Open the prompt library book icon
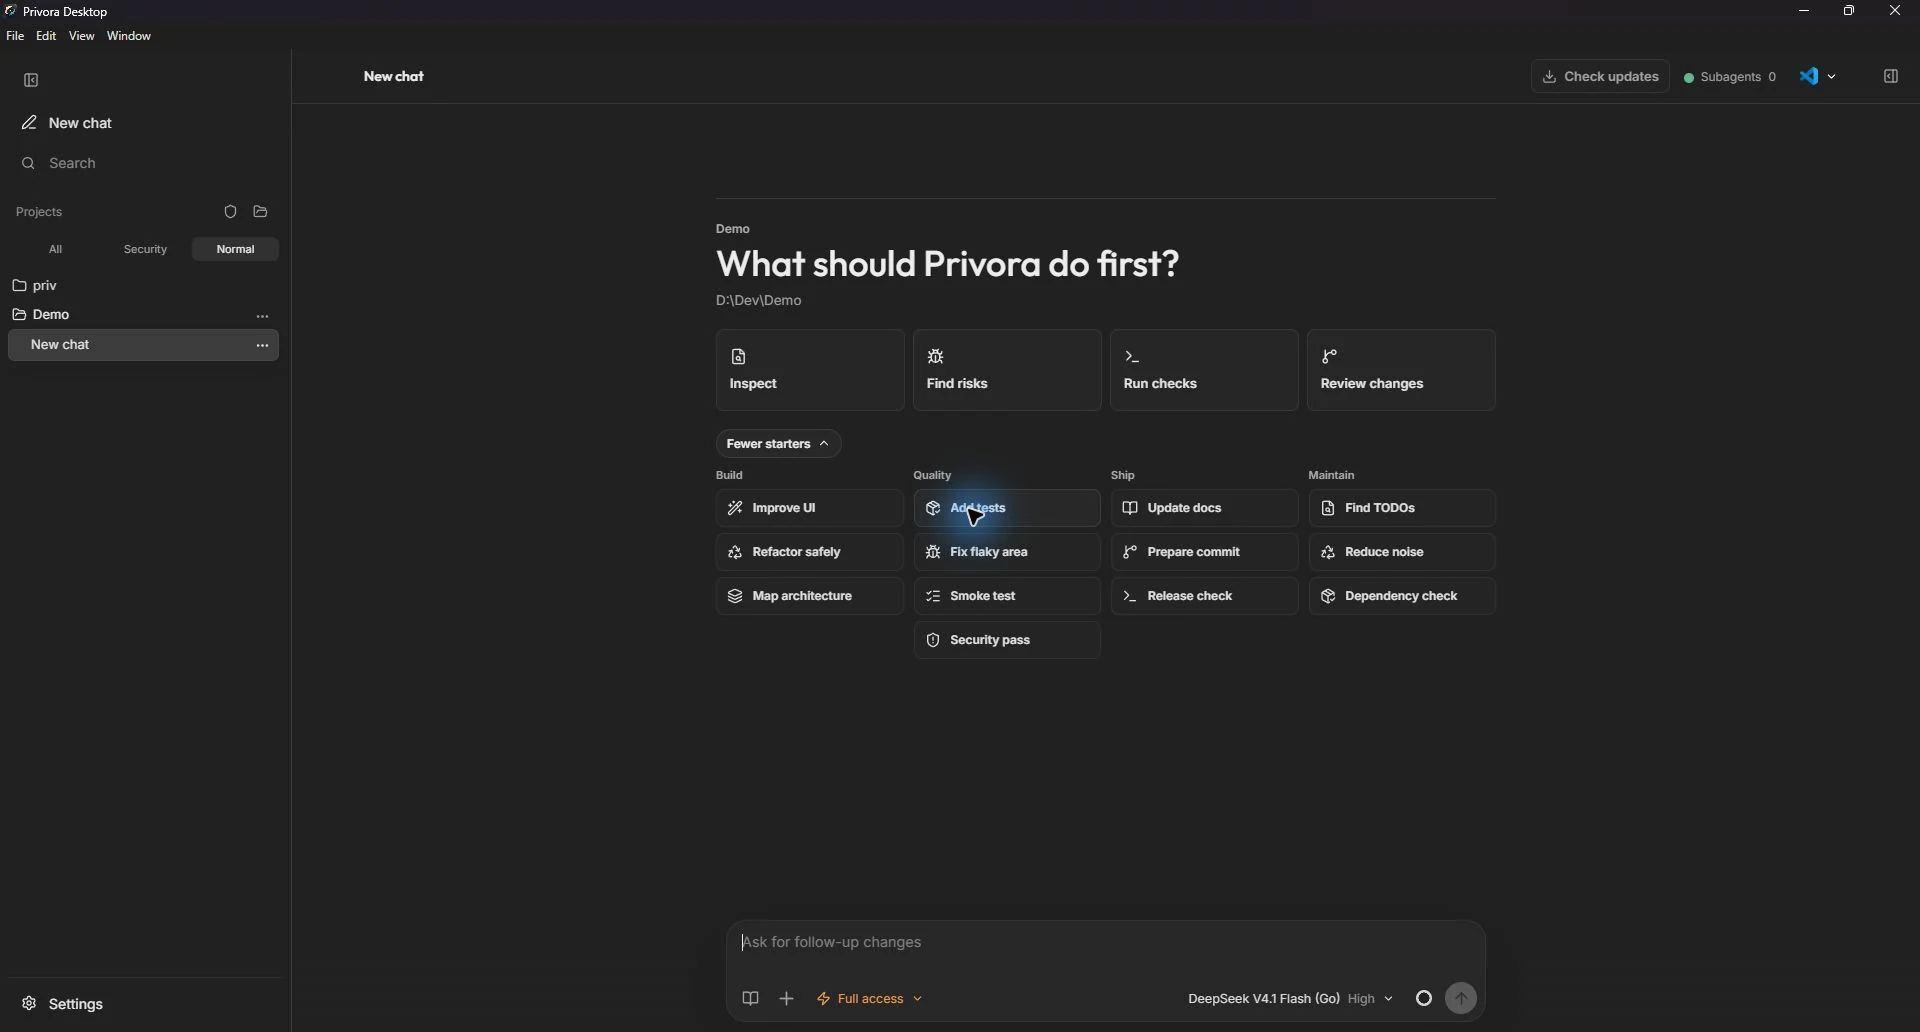 coord(751,999)
